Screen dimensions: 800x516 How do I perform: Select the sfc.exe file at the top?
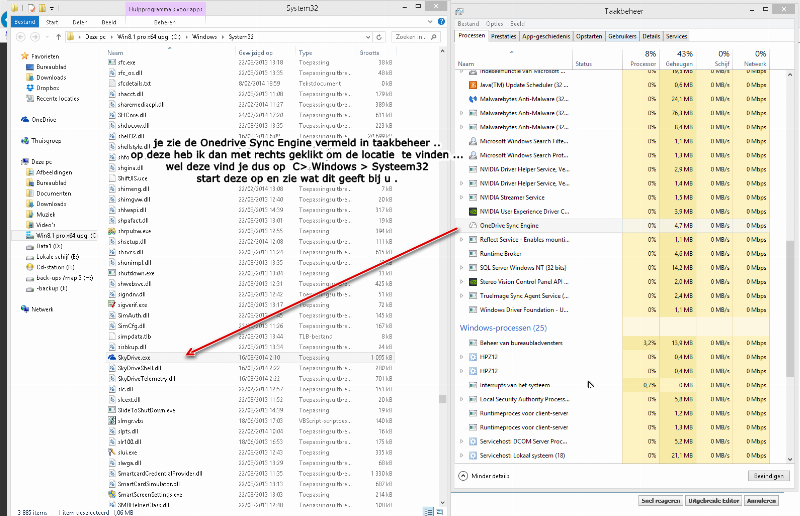[x=250, y=62]
